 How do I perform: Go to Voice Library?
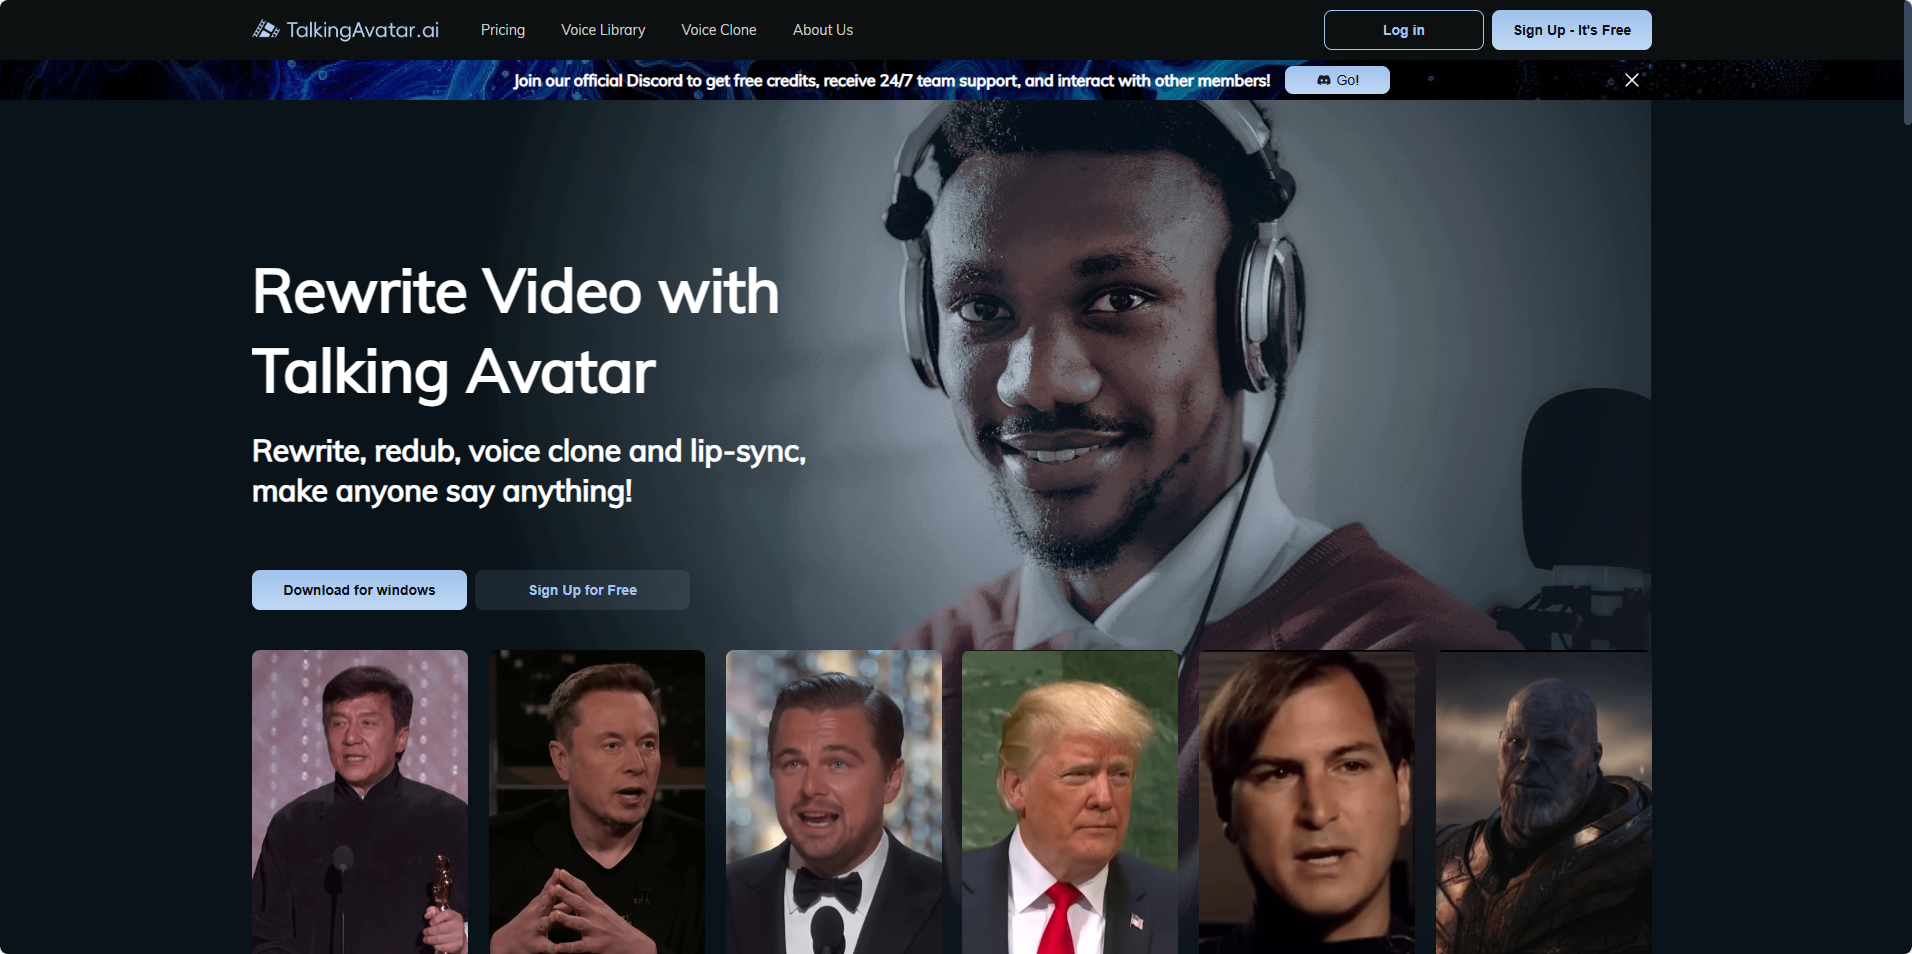tap(603, 30)
